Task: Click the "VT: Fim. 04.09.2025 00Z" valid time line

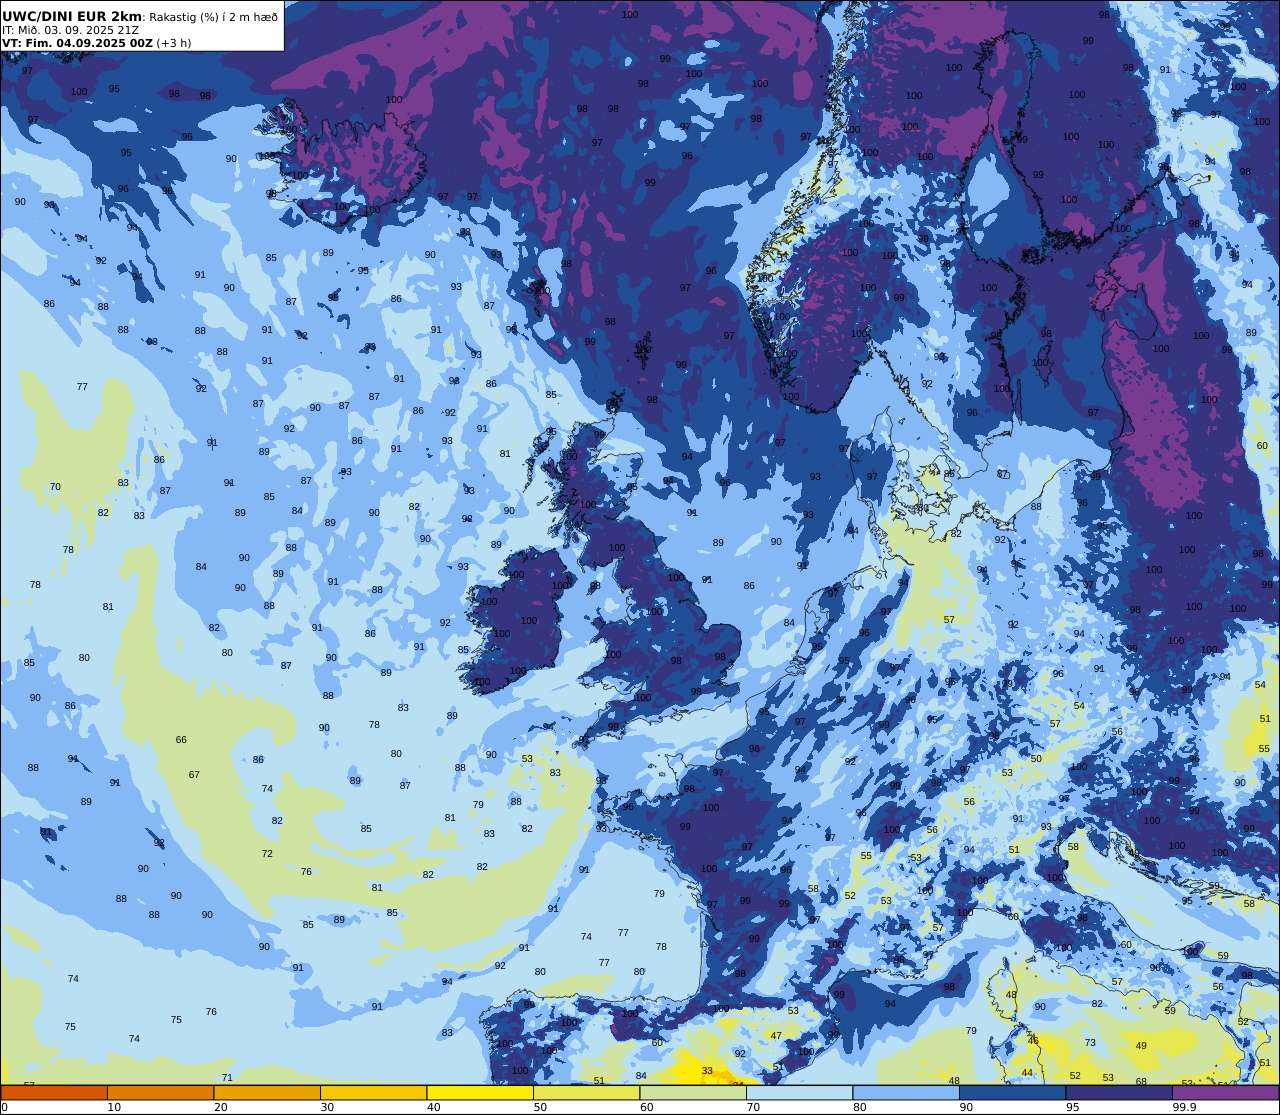Action: point(77,43)
